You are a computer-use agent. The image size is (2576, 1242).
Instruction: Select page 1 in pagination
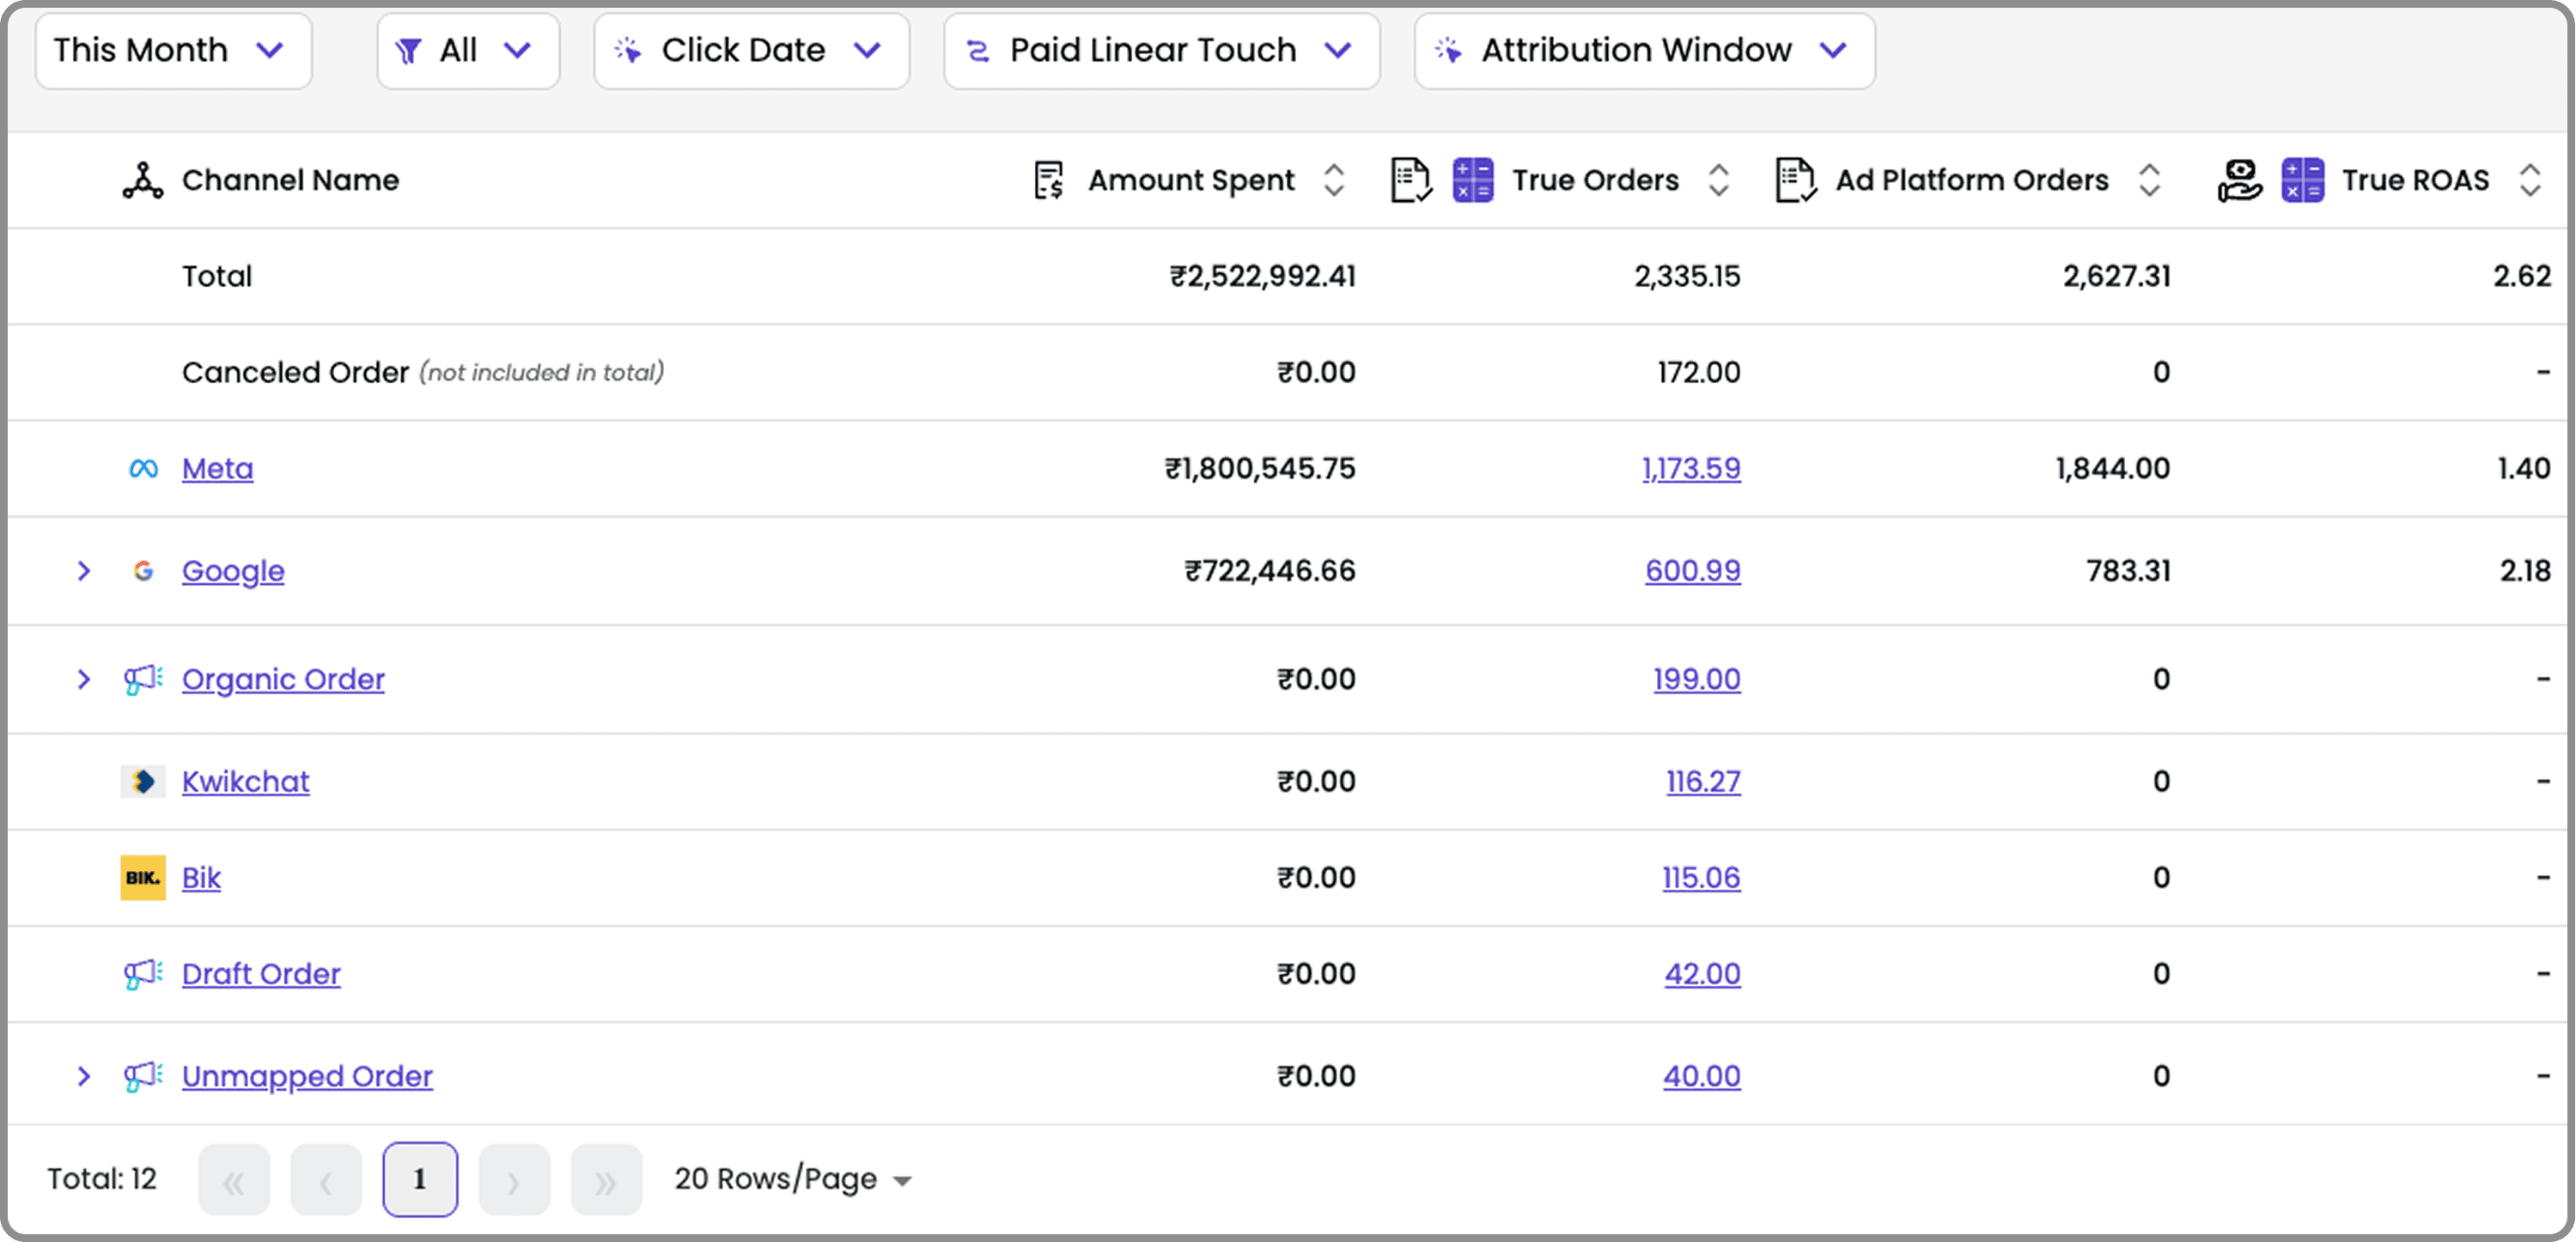tap(420, 1179)
